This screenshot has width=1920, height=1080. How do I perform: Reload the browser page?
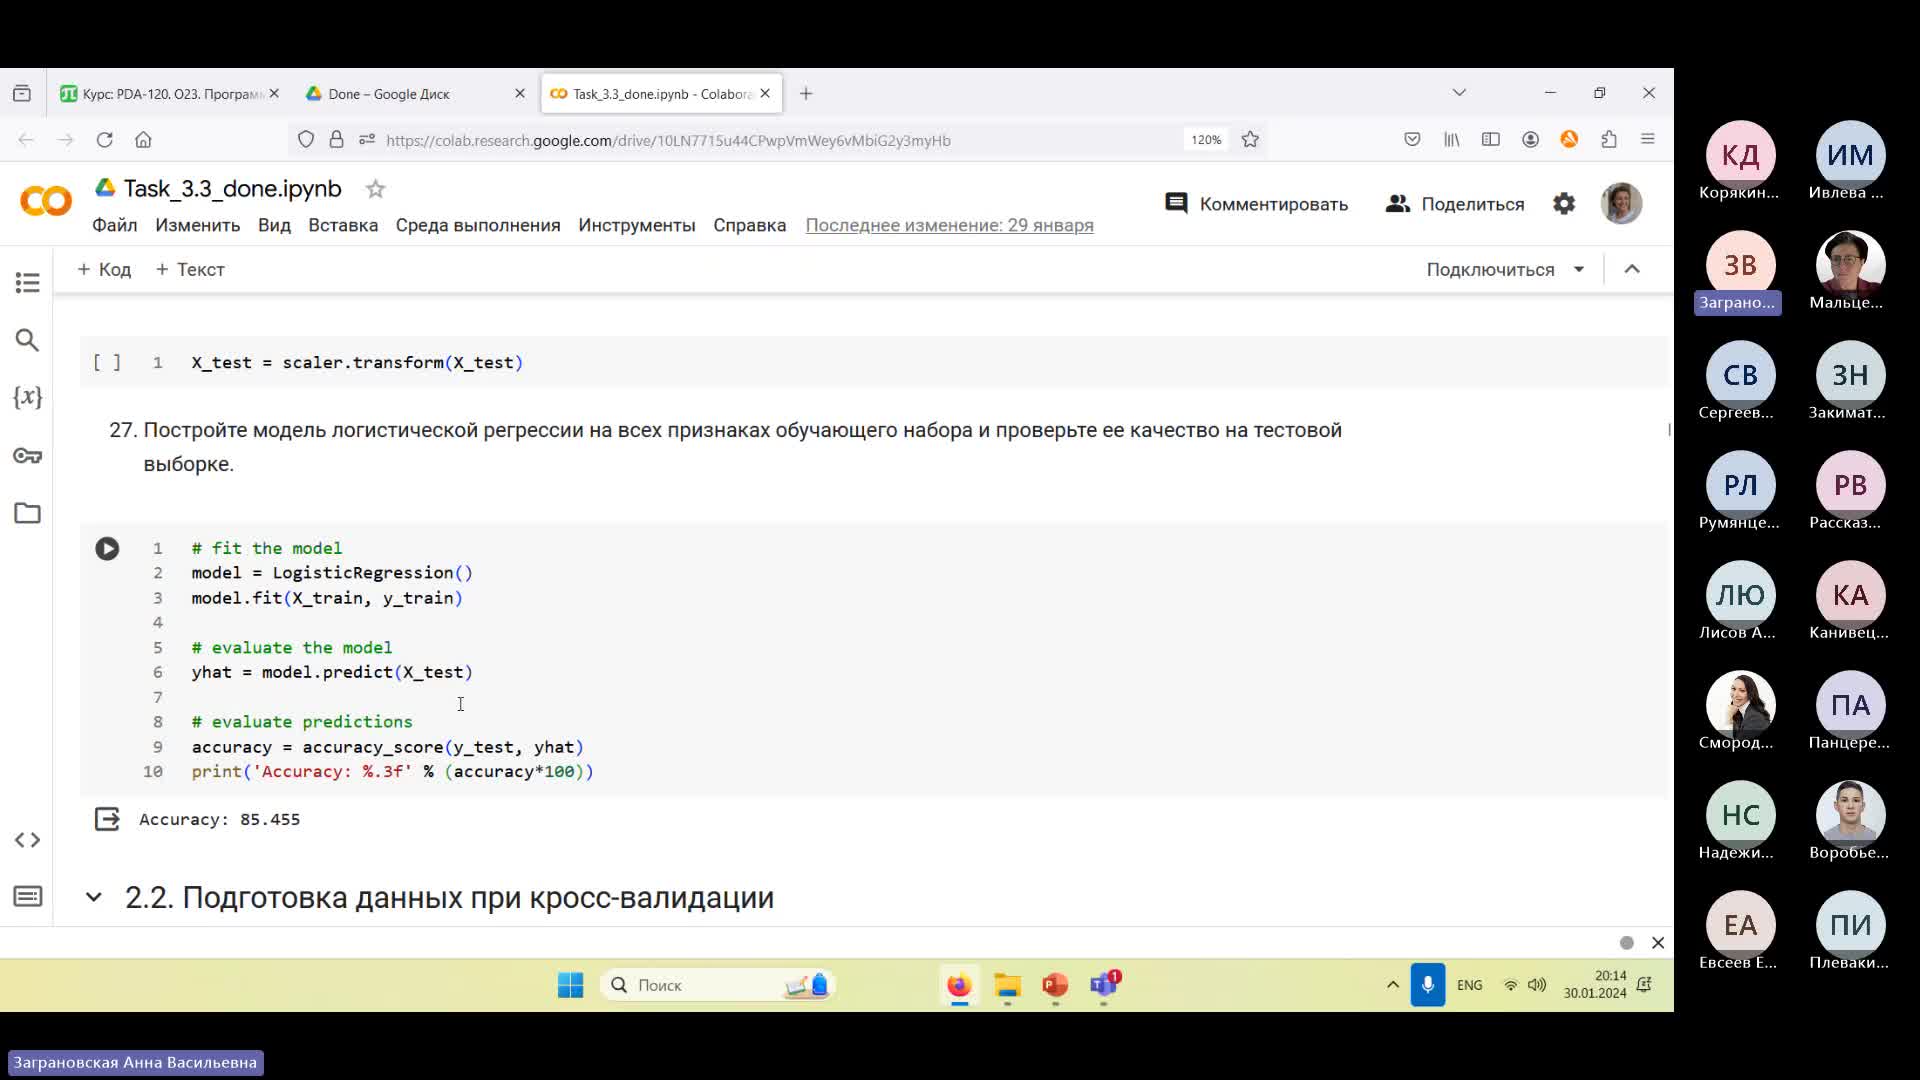[x=104, y=140]
